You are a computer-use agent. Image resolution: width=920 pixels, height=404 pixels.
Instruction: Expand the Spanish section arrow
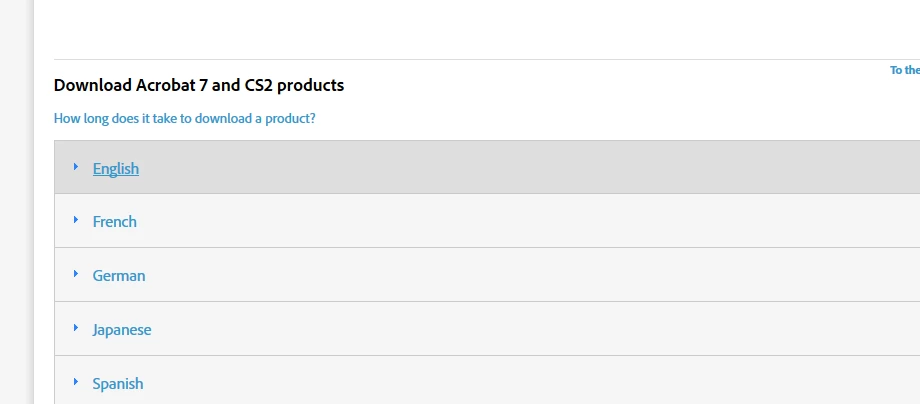(76, 382)
